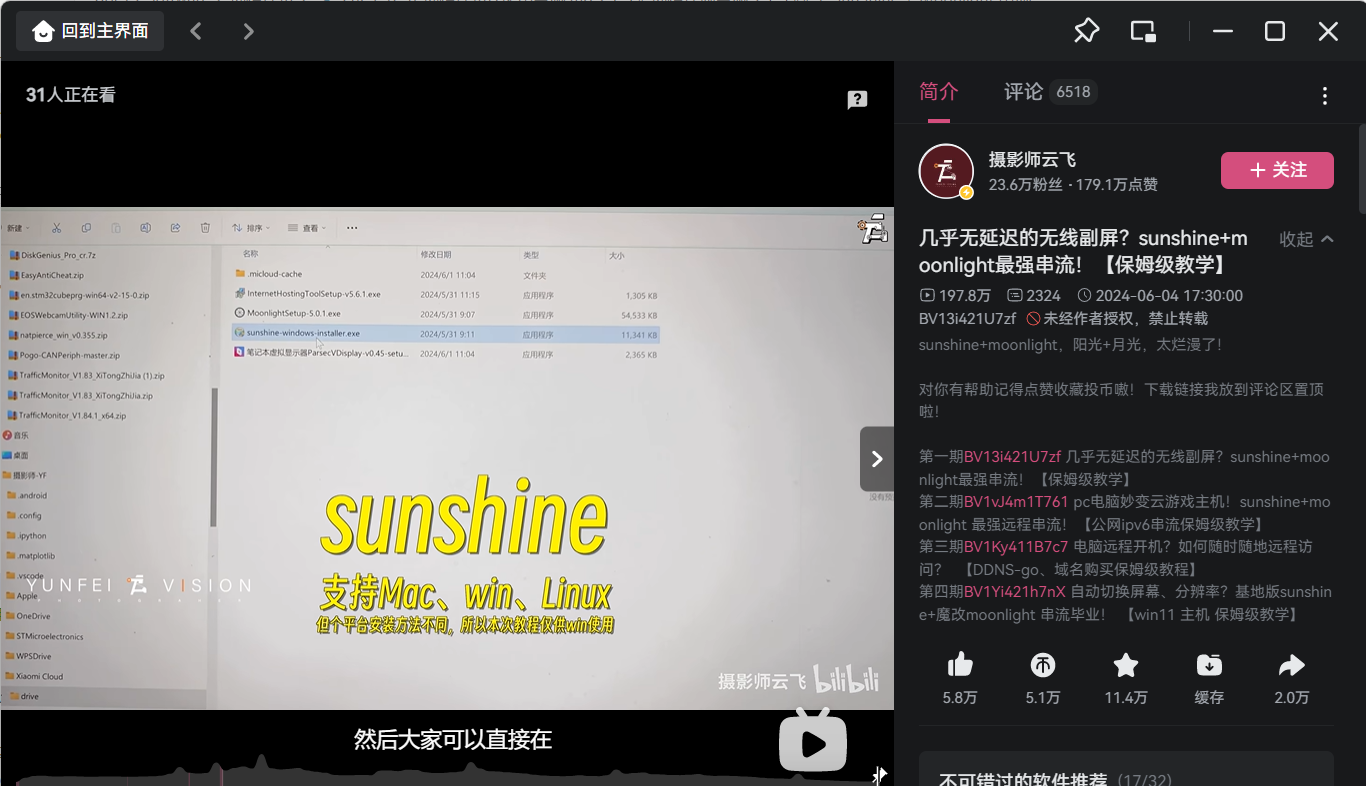Collapse the video description with 收起
The height and width of the screenshot is (786, 1366).
[1306, 239]
